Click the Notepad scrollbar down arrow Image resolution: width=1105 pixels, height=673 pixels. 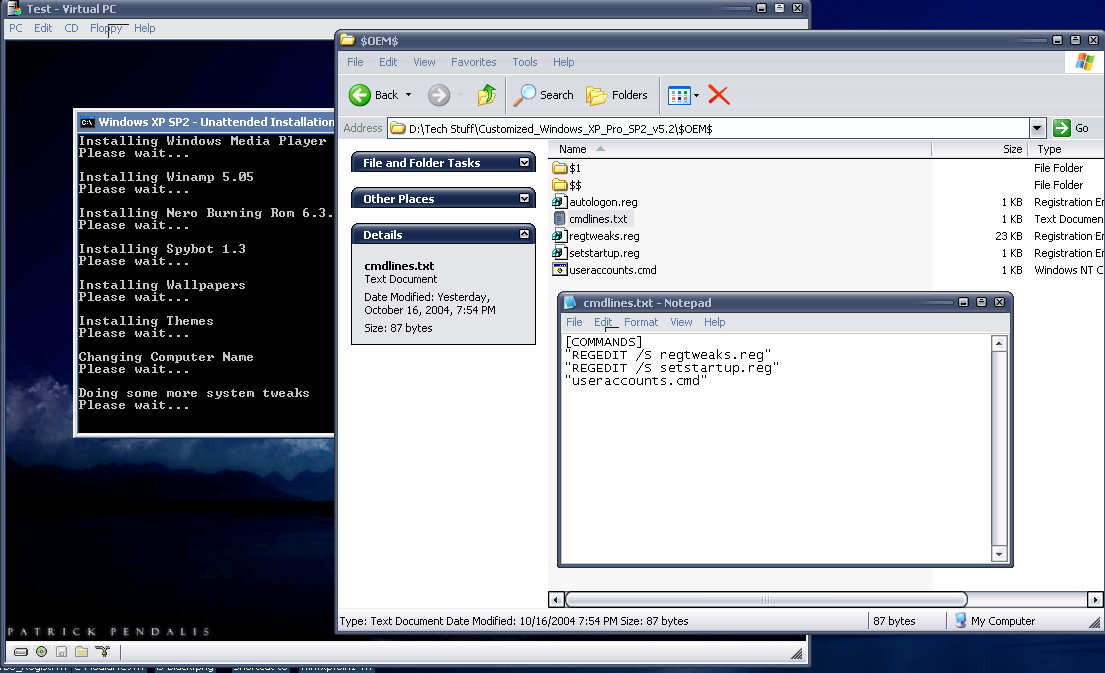tap(999, 554)
